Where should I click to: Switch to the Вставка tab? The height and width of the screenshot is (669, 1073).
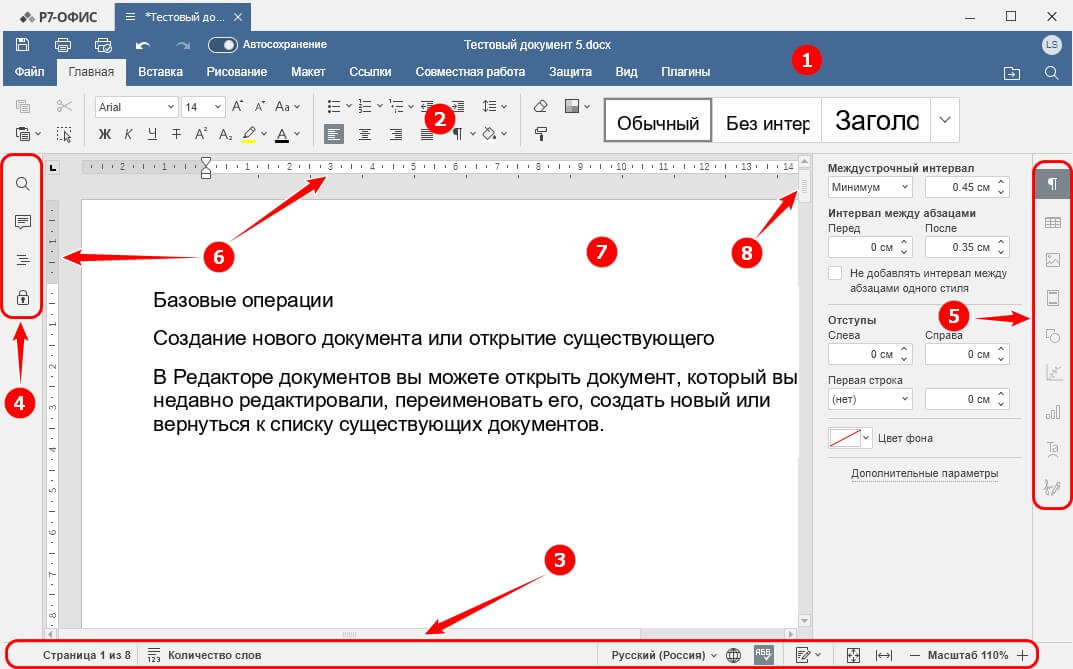pyautogui.click(x=160, y=72)
